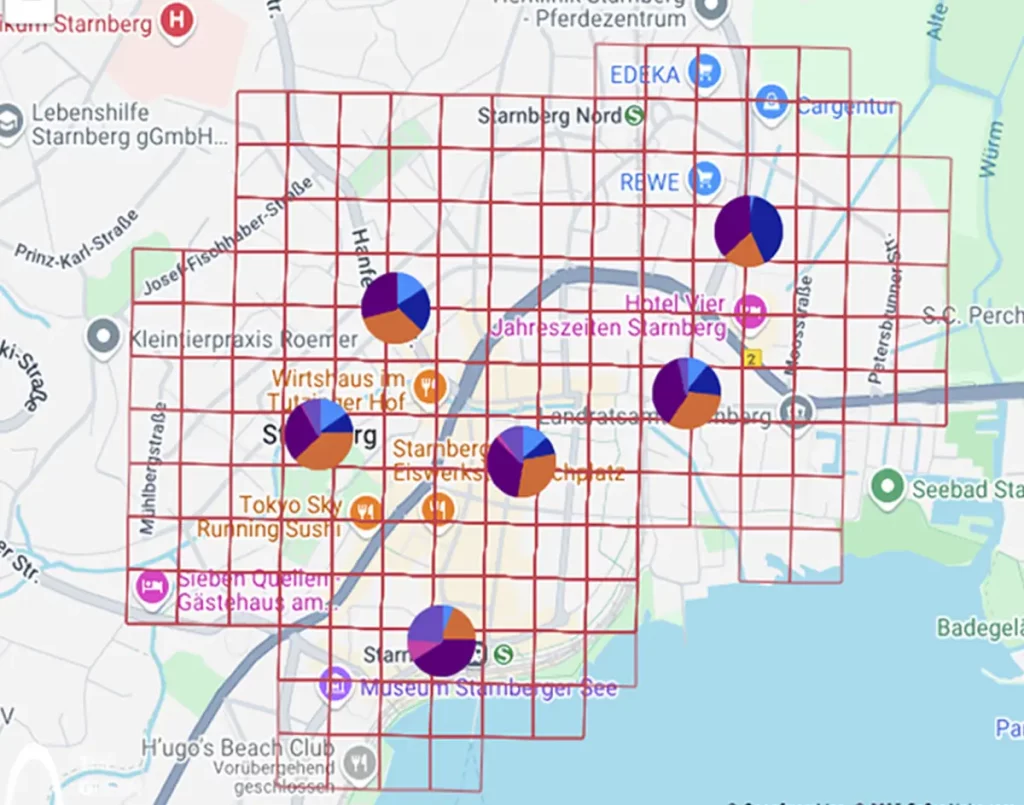Open the REWE supermarket cart icon
Screen dimensions: 1024x805
(704, 179)
